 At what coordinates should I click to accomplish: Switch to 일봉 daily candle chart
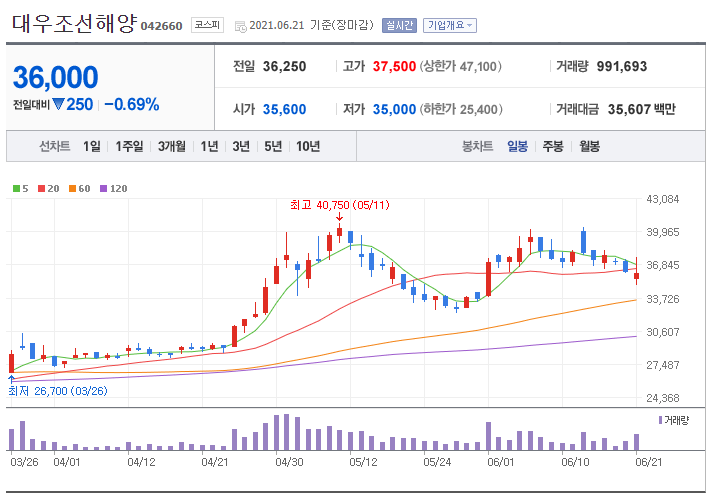tap(517, 146)
